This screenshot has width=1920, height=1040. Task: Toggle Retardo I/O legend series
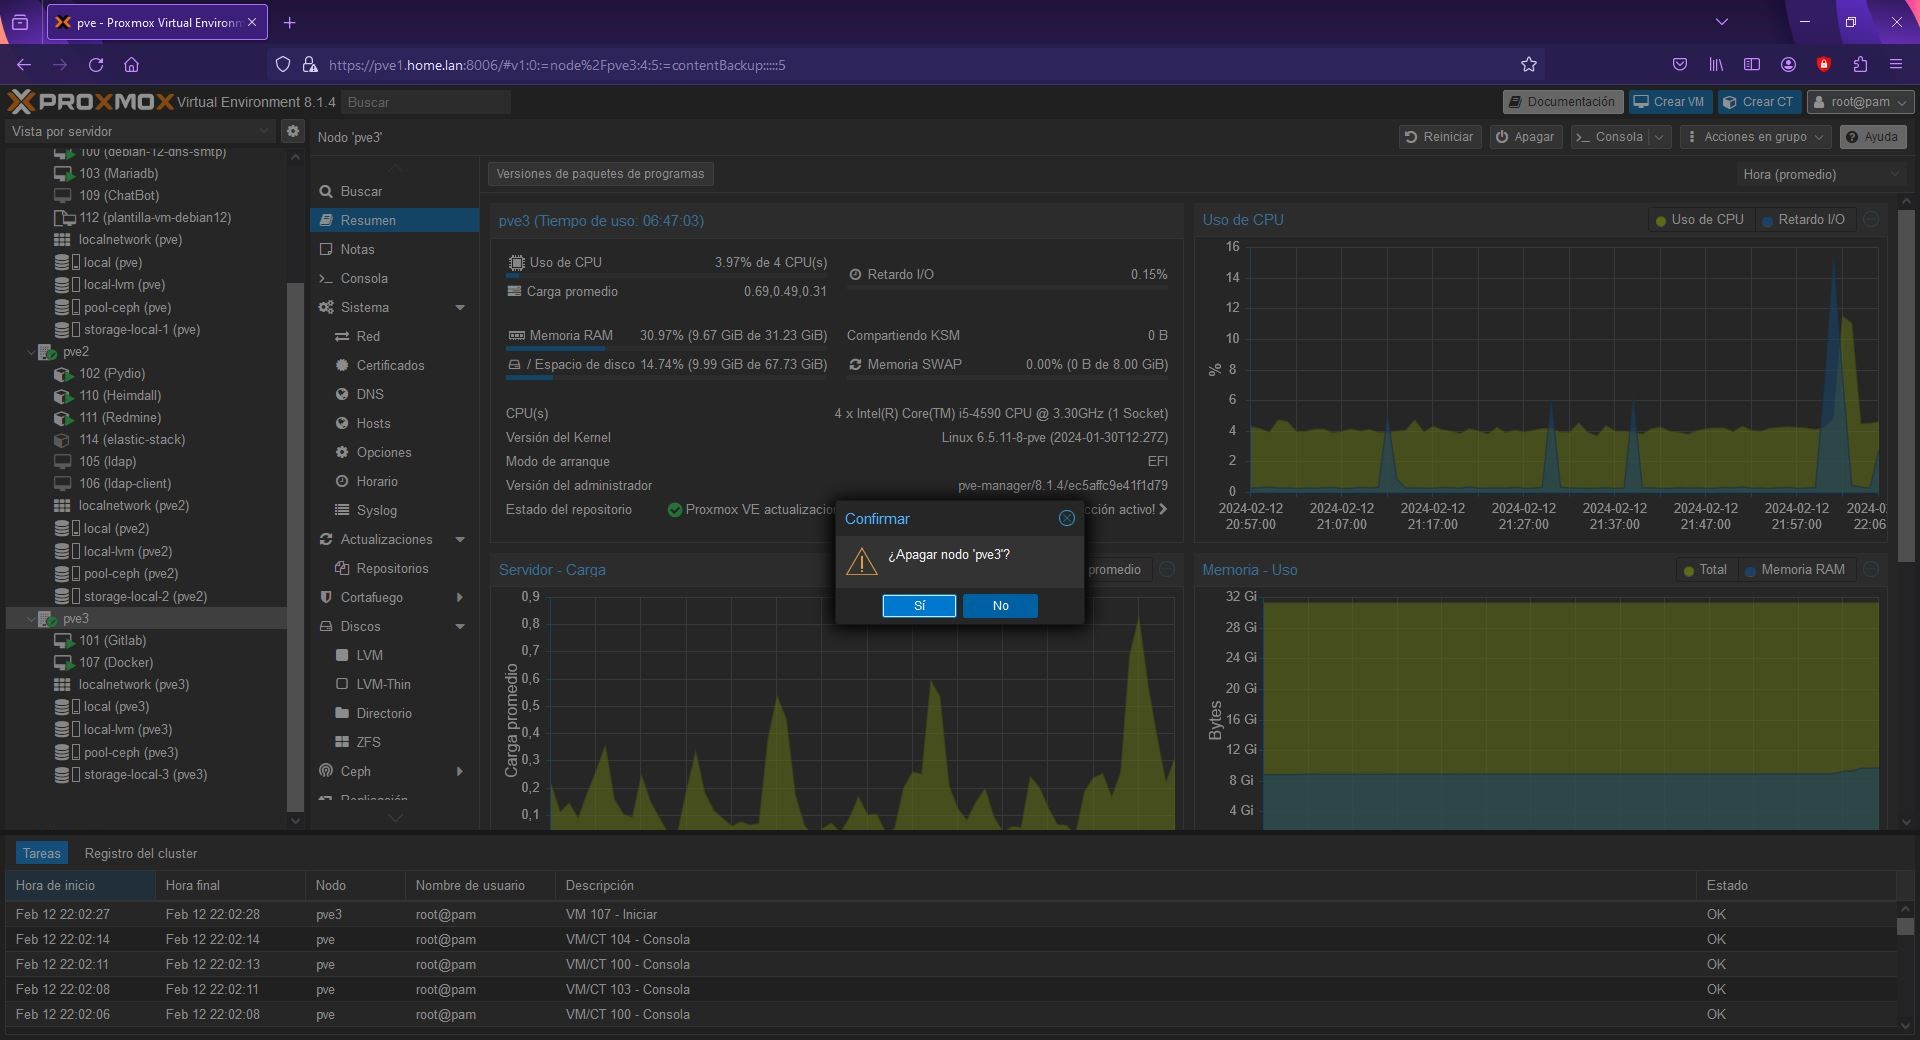coord(1804,220)
